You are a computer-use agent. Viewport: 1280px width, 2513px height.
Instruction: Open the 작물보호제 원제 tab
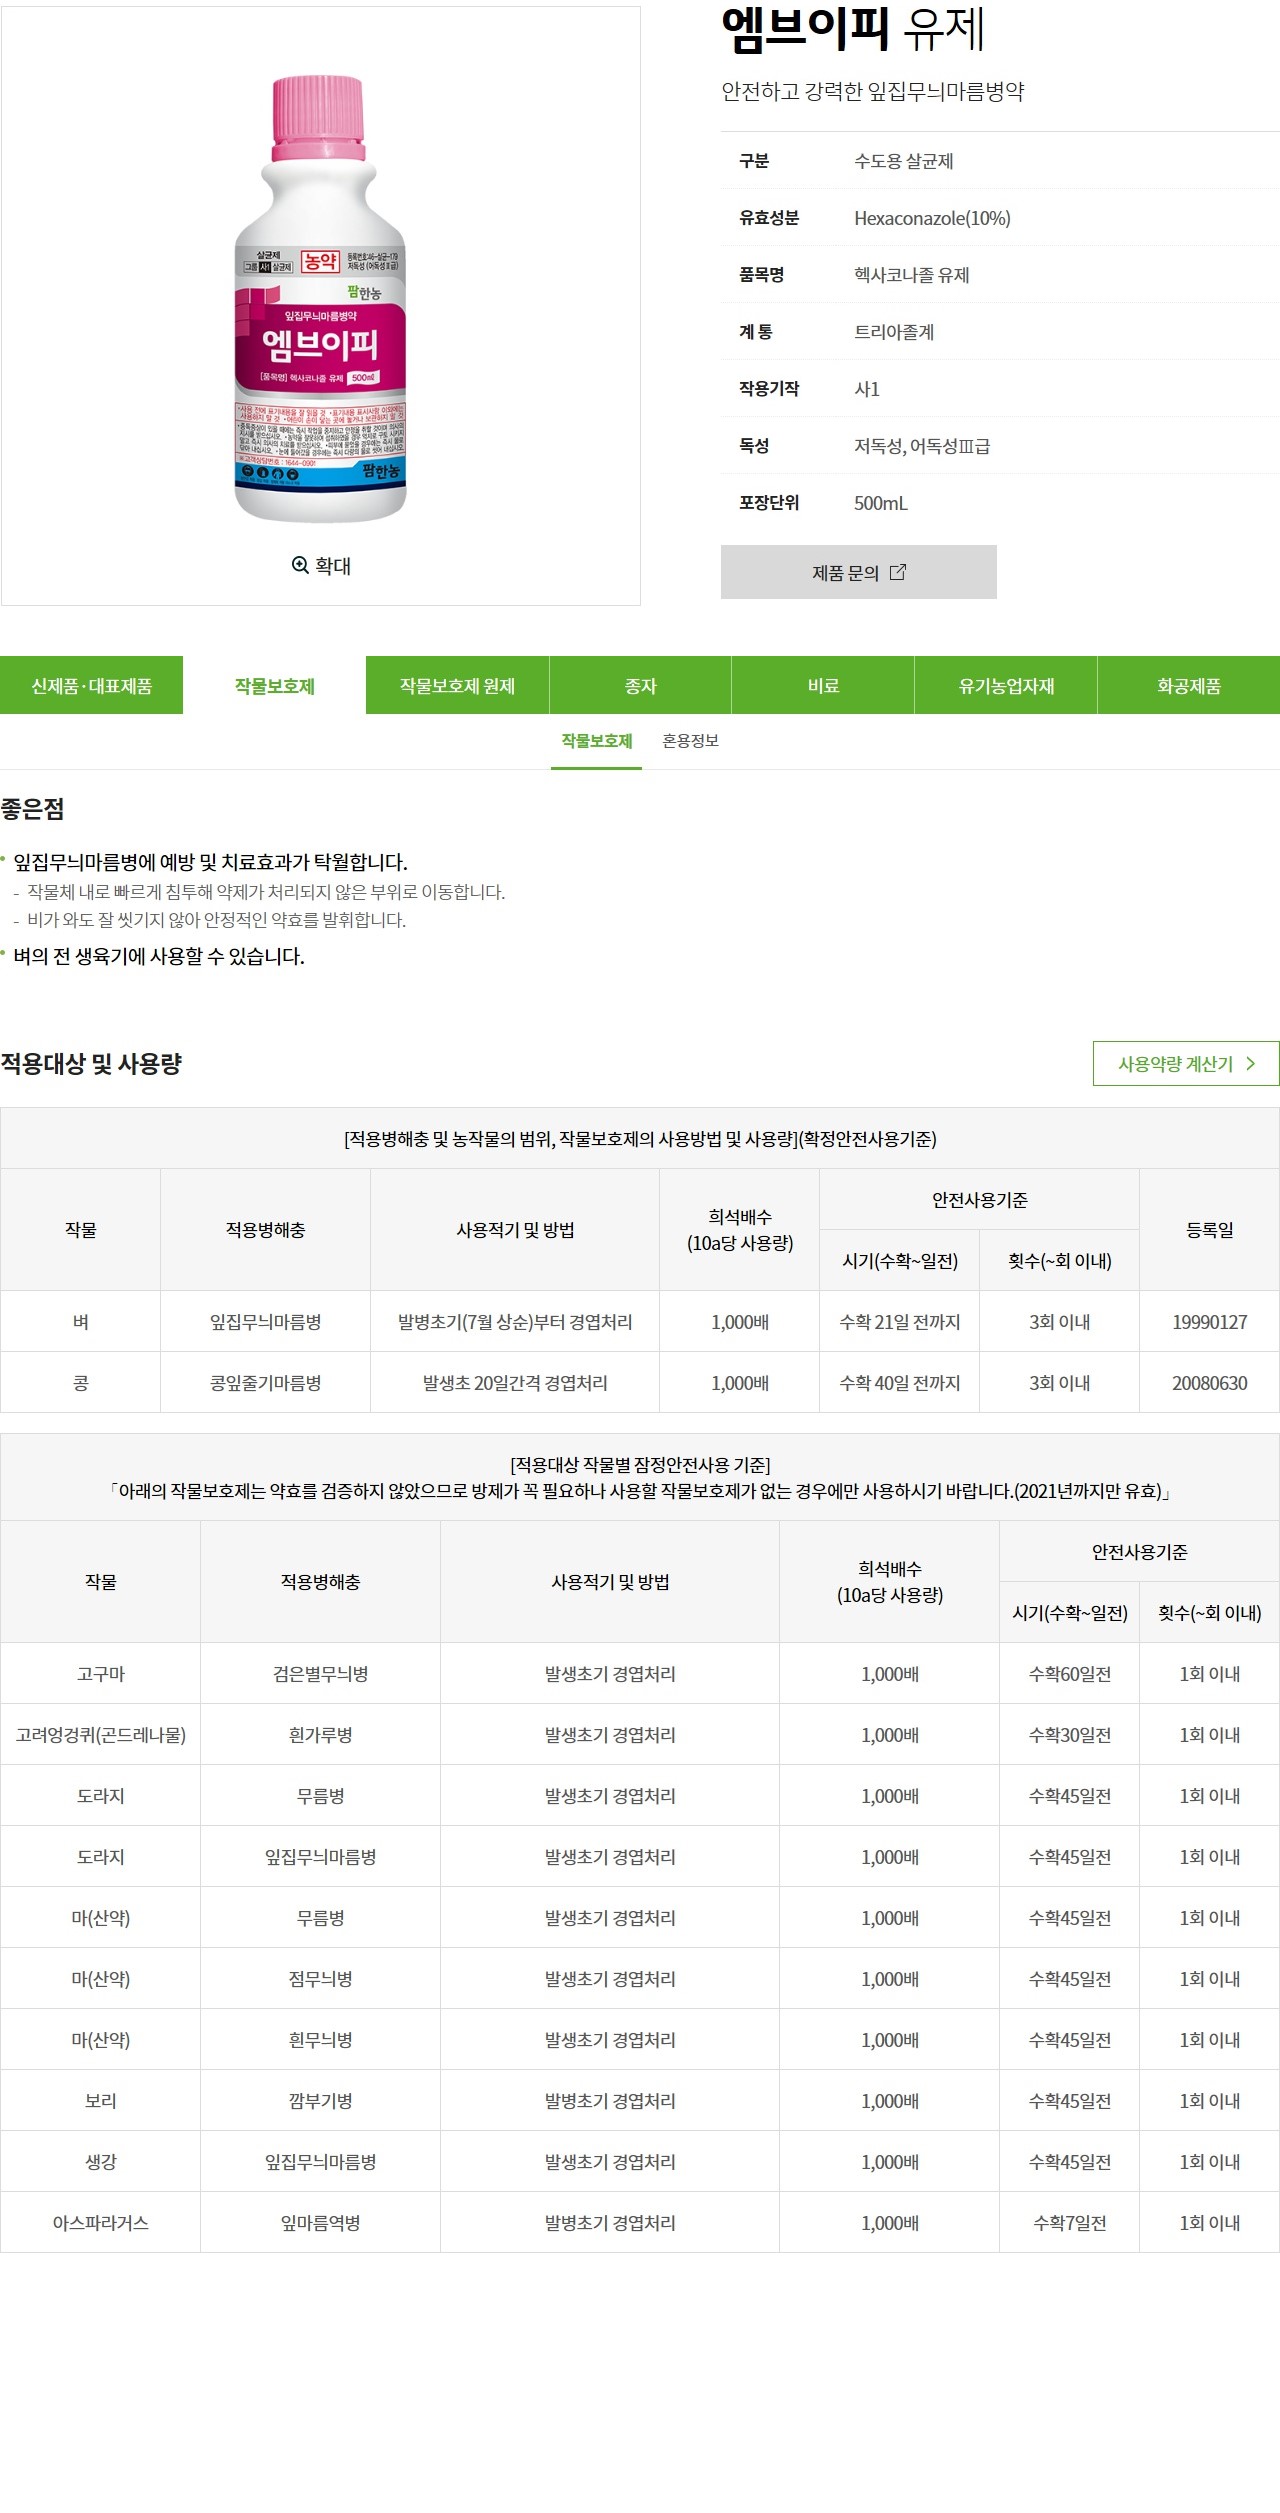click(x=457, y=685)
